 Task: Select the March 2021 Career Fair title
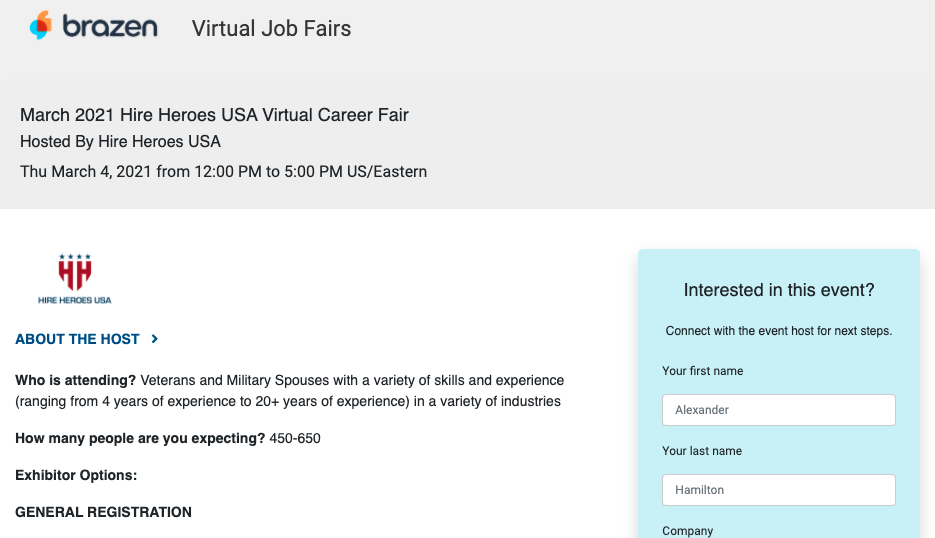[214, 115]
